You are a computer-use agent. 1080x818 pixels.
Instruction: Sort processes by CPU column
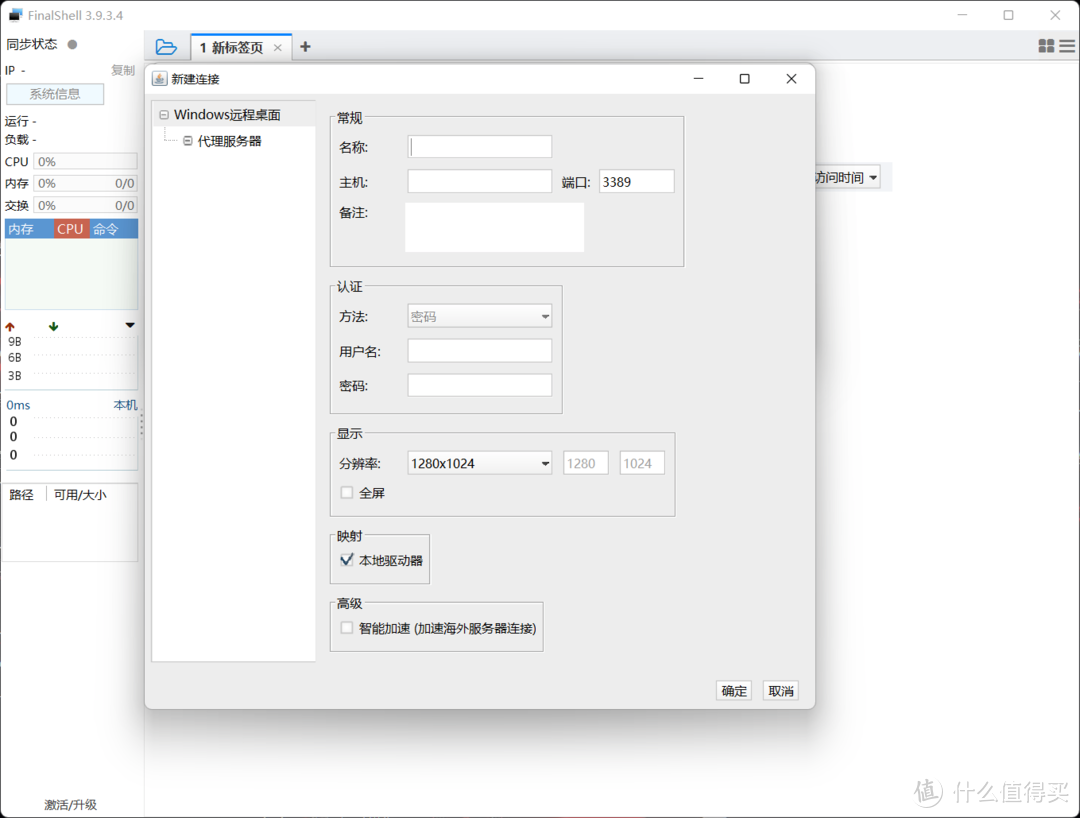[71, 229]
